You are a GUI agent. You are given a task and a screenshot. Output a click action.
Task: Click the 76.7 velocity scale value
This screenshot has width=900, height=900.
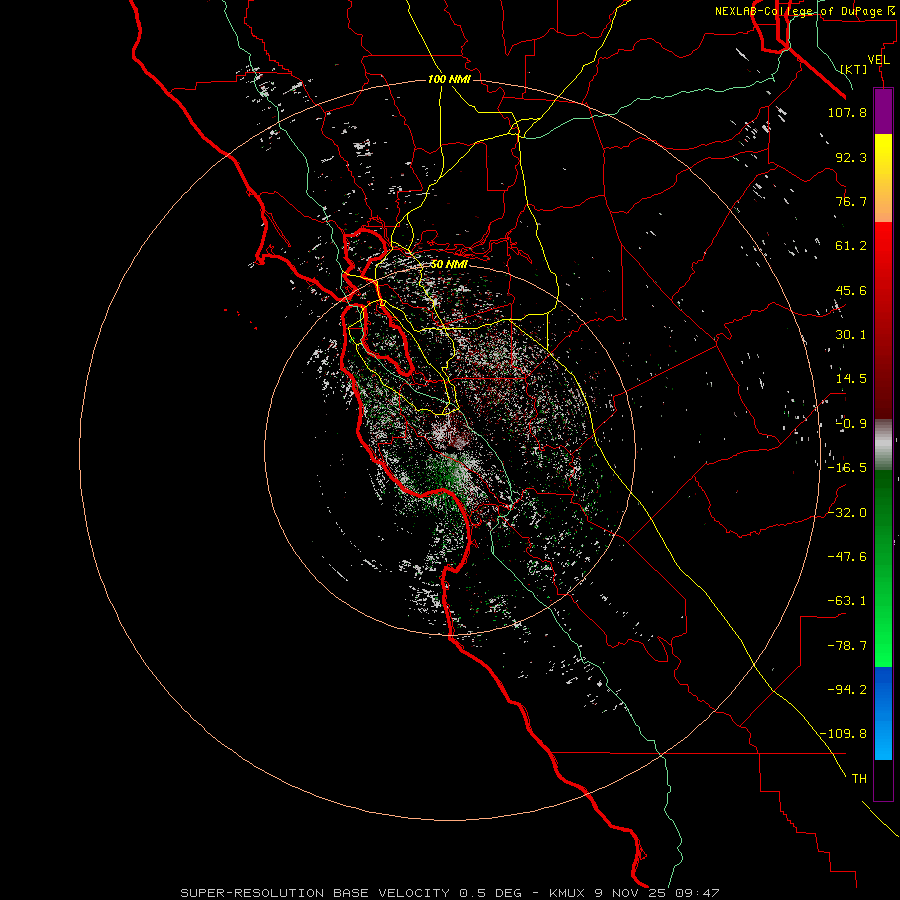tap(851, 201)
